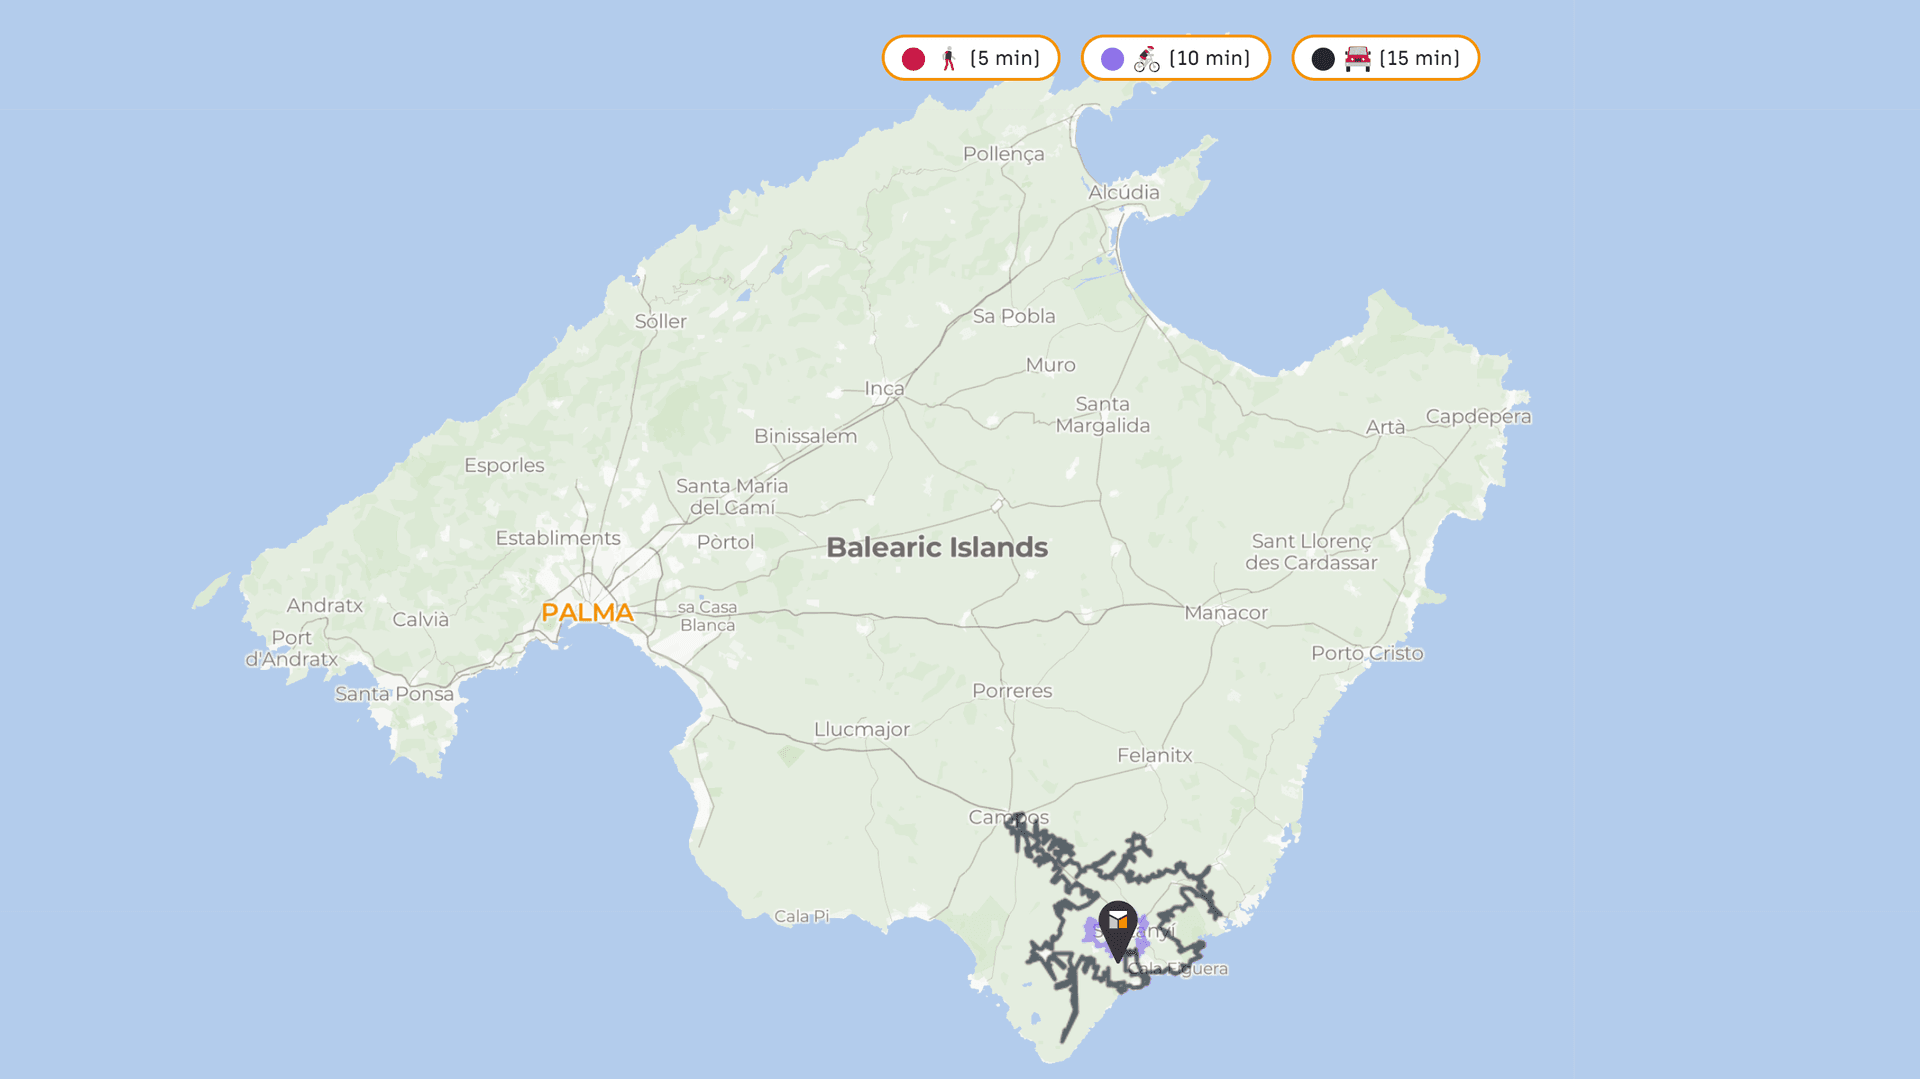The image size is (1920, 1079).
Task: Click the Santa Margalida label
Action: click(x=1103, y=415)
